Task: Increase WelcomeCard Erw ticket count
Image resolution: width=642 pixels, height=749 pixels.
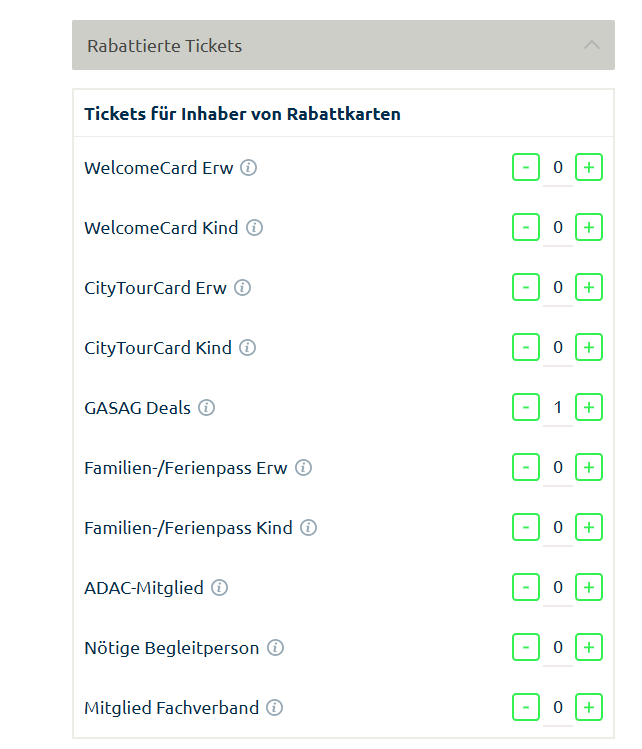Action: [589, 168]
